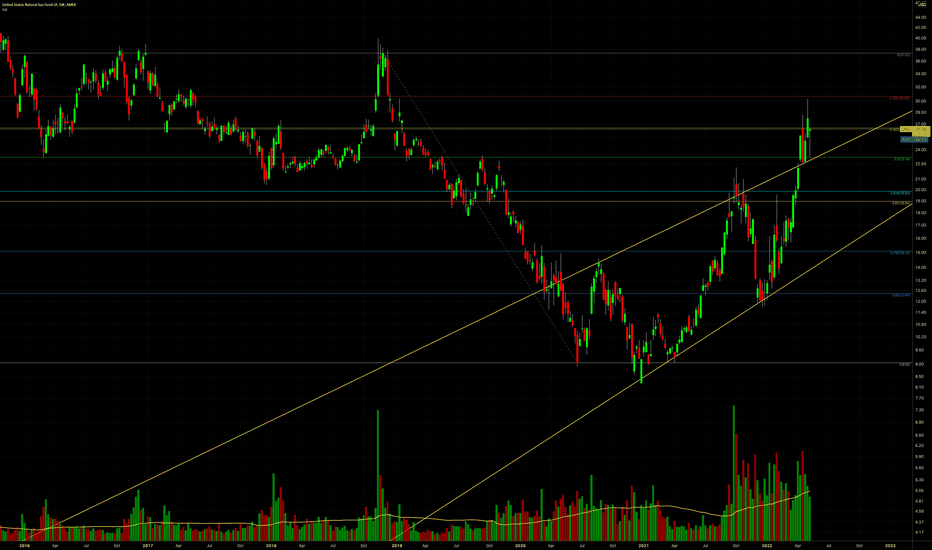Click the 2017 label on time axis
932x550 pixels.
[147, 545]
